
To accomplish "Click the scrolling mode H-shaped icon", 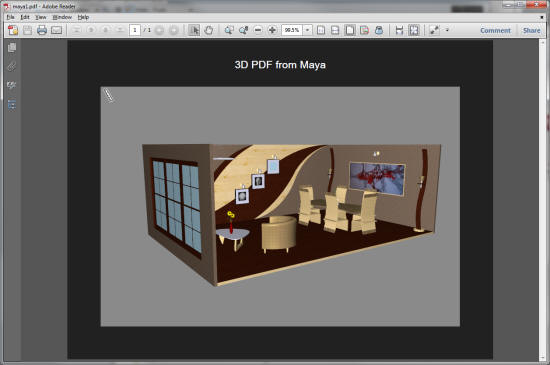I will click(x=399, y=30).
